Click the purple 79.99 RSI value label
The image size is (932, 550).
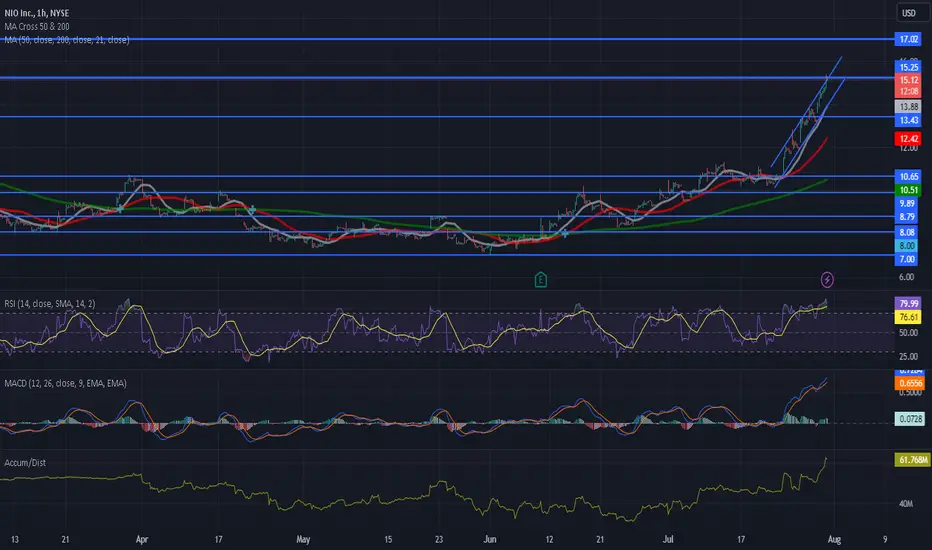[909, 304]
